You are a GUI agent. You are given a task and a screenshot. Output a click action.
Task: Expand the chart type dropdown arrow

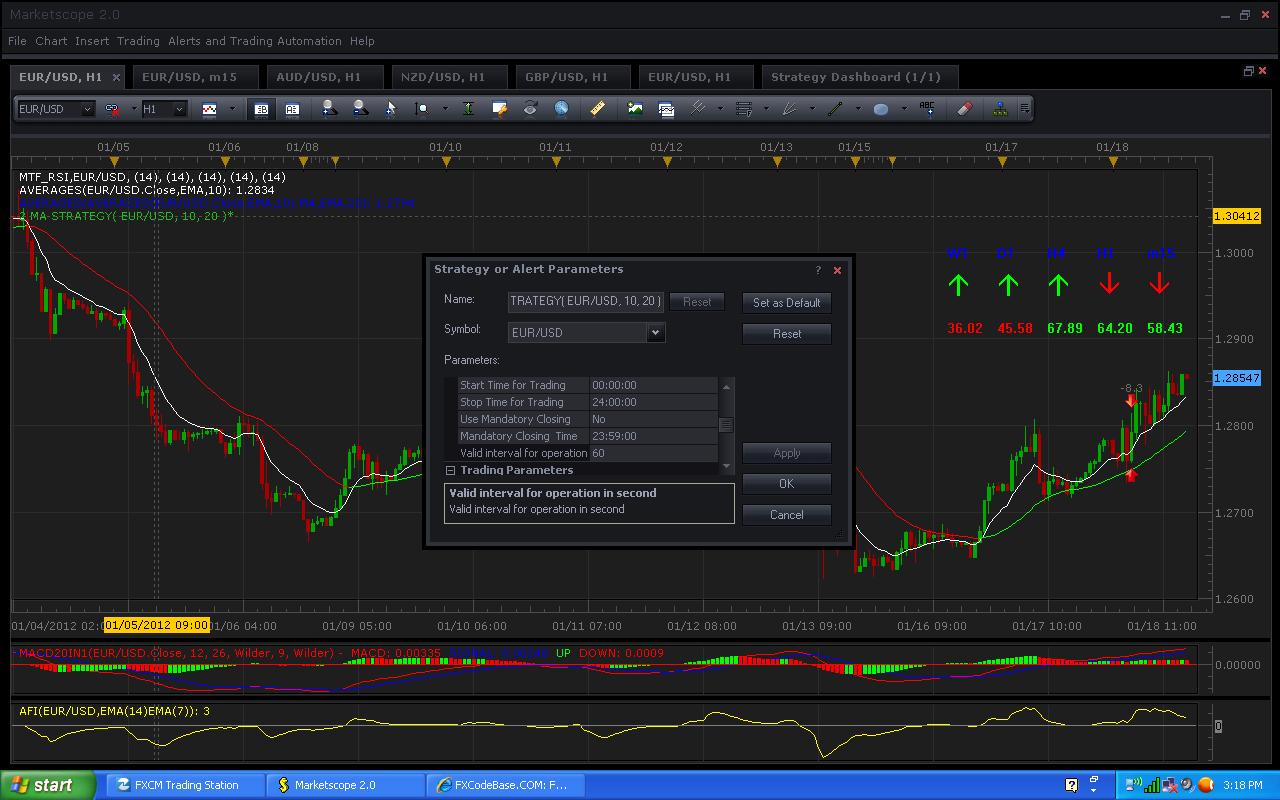(x=232, y=109)
